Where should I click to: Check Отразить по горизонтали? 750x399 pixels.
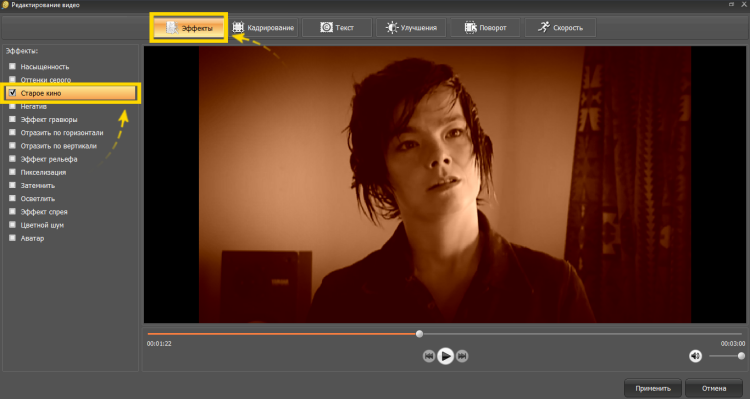pyautogui.click(x=12, y=132)
